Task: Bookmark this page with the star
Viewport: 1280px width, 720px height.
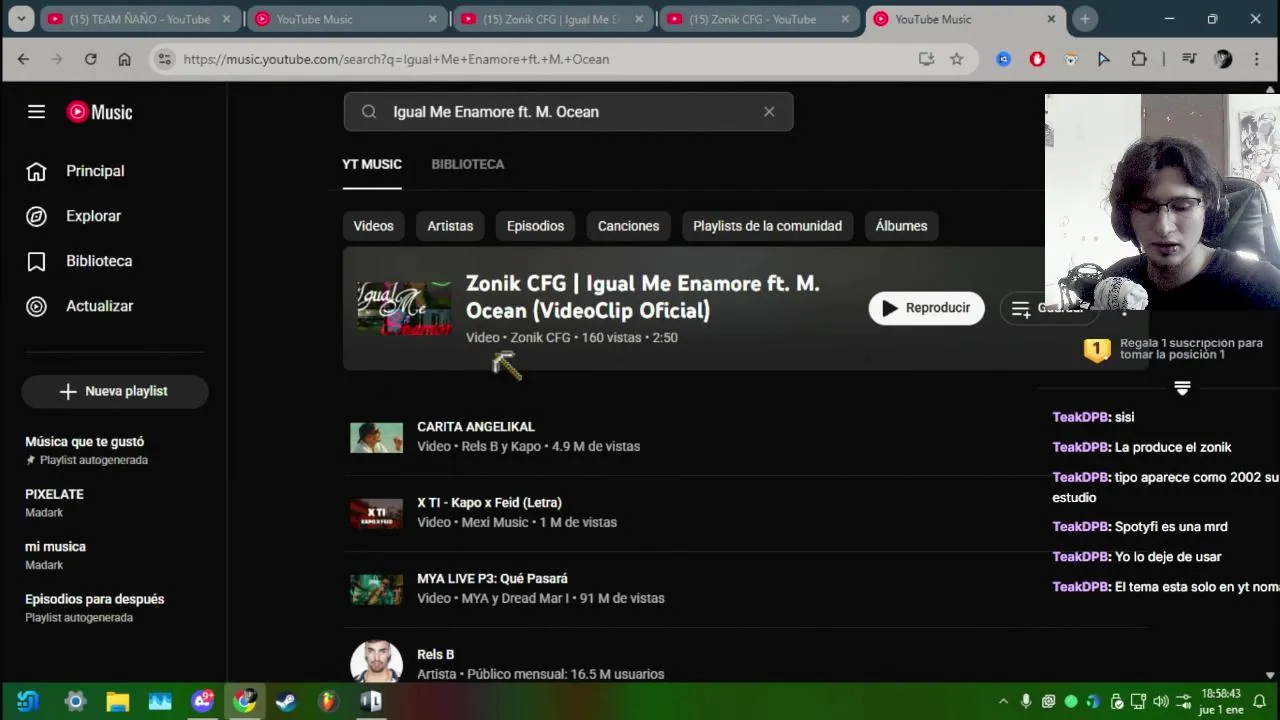Action: coord(957,59)
